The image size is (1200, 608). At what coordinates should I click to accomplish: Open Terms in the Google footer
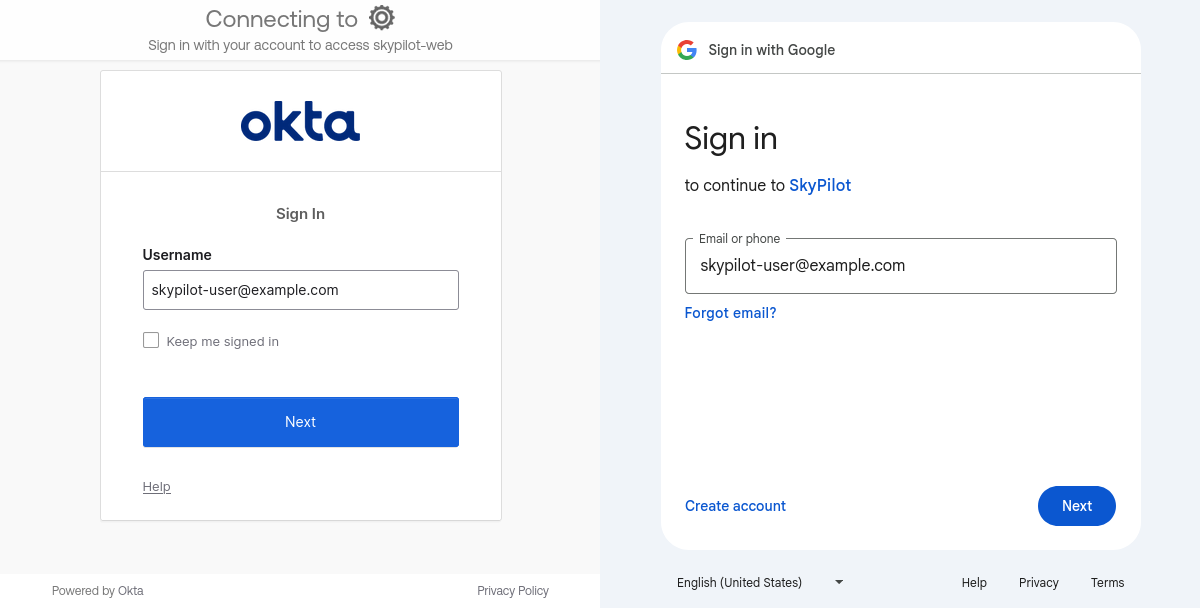point(1107,582)
